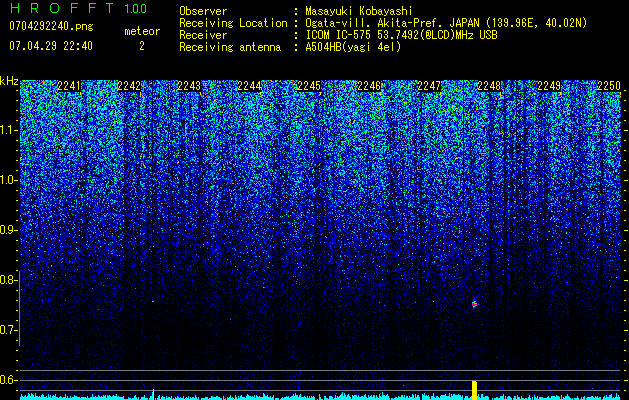Click the receiver ICOM IC-575 frequency text
Screen dimensions: 629x400
tap(401, 35)
